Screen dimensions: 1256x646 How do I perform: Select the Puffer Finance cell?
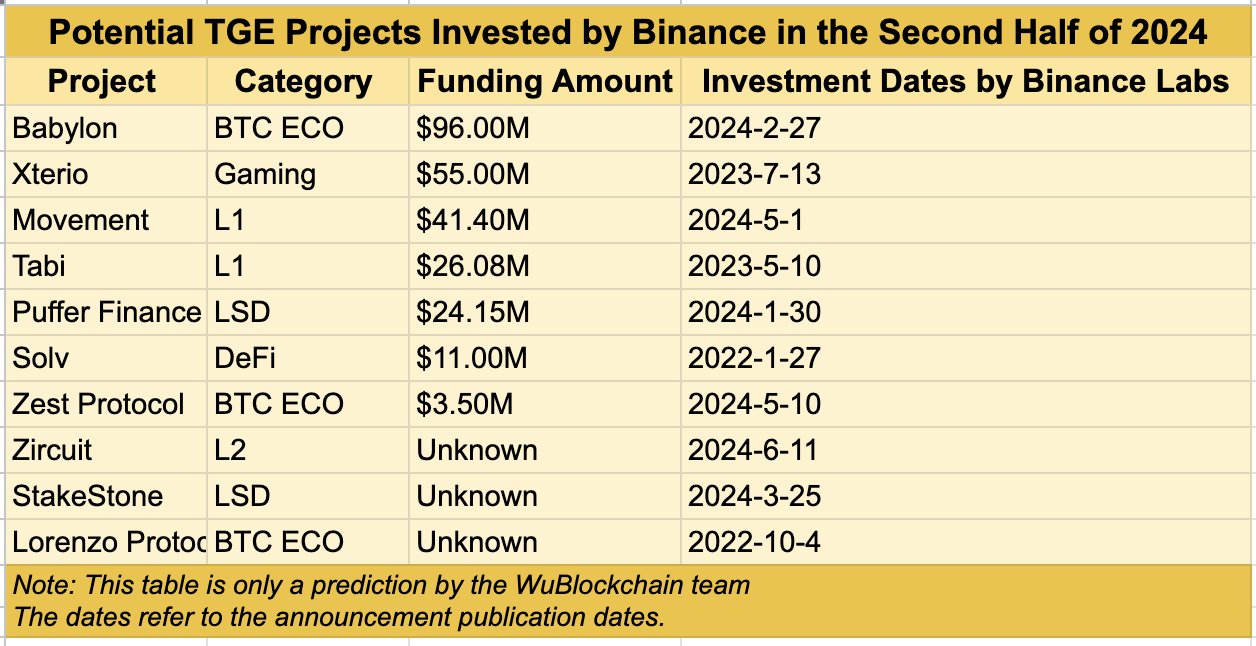(x=106, y=312)
